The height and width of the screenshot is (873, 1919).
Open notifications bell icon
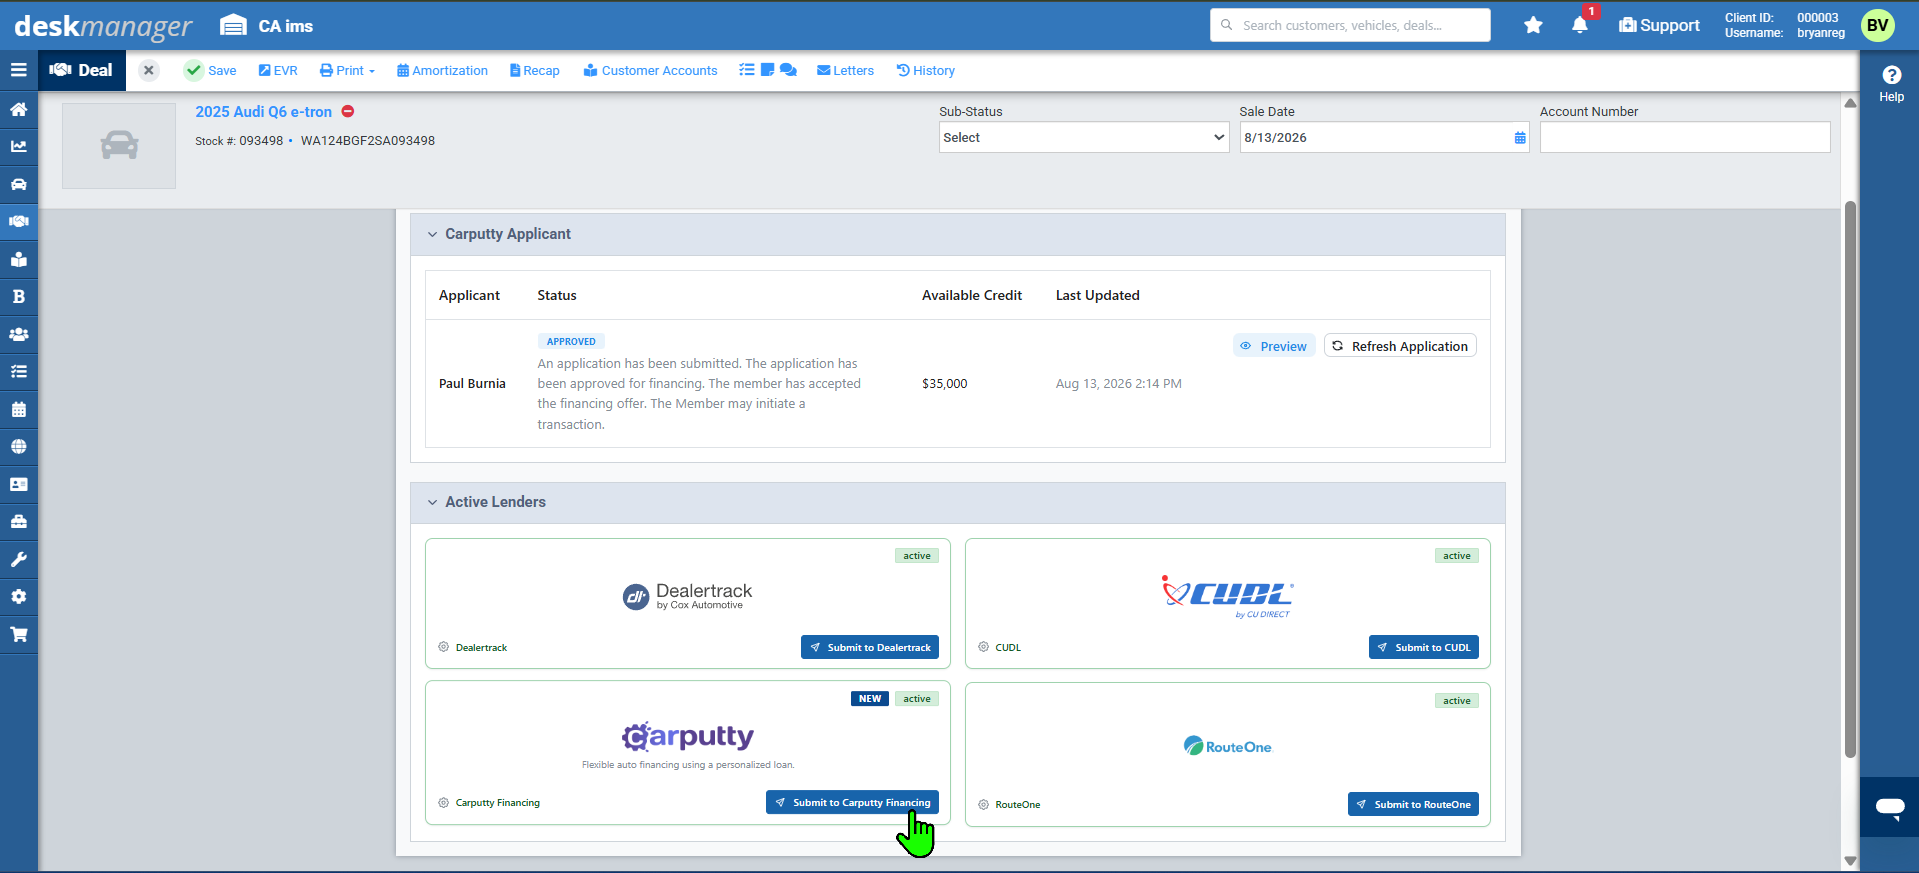click(x=1580, y=25)
